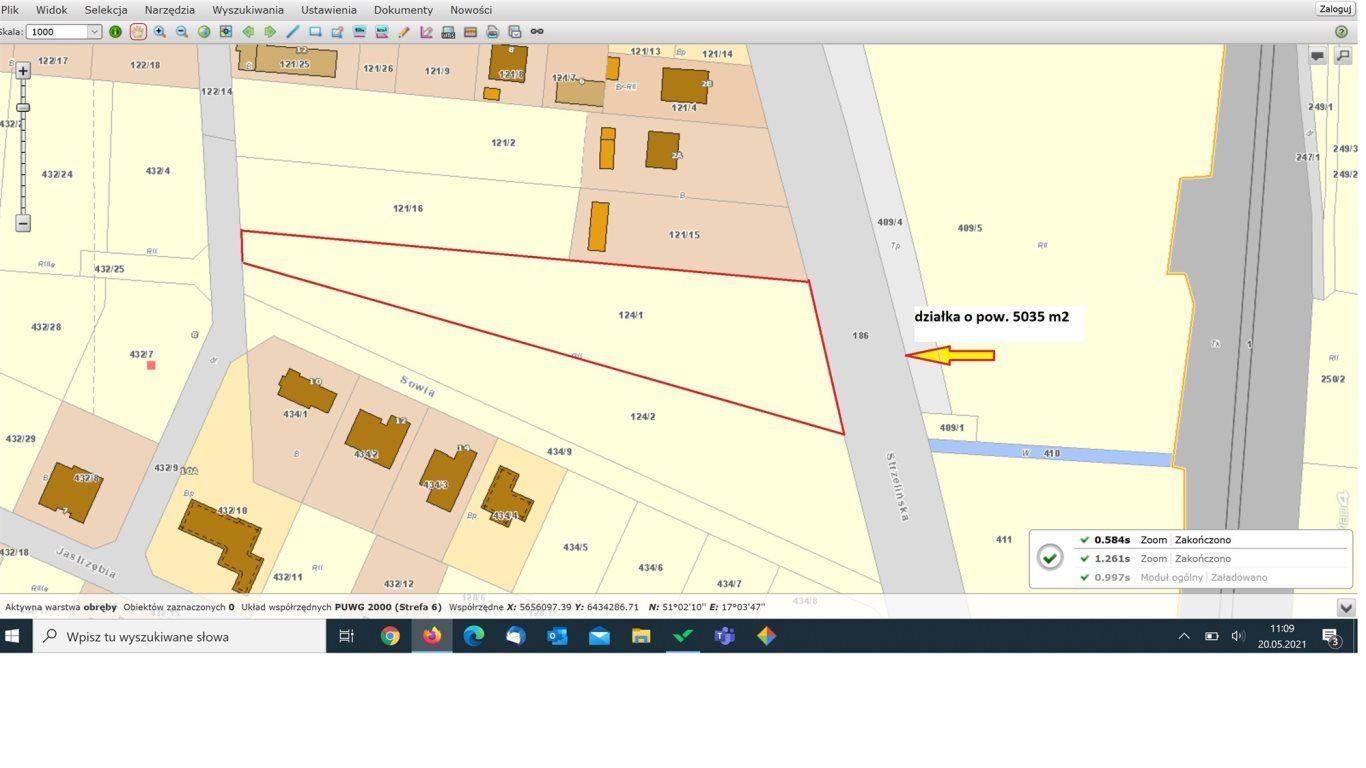Select the line measurement tool
1366x768 pixels.
click(293, 32)
